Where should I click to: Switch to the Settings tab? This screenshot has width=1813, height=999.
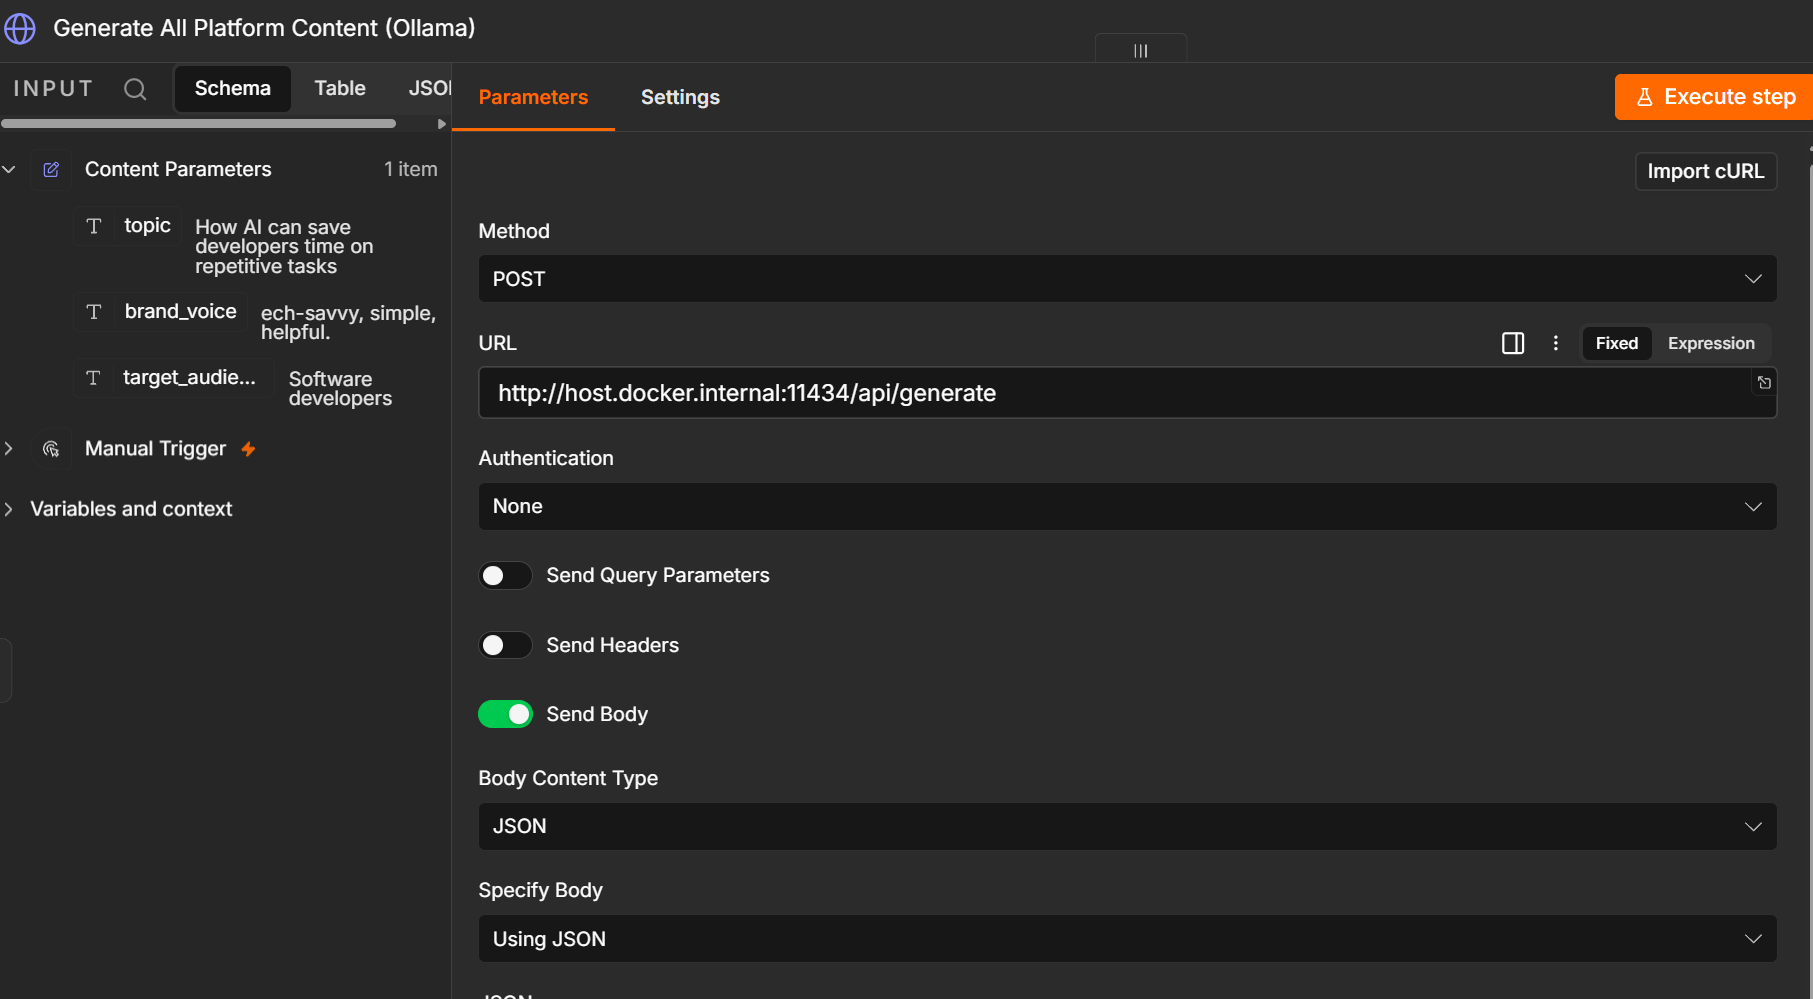[x=680, y=97]
